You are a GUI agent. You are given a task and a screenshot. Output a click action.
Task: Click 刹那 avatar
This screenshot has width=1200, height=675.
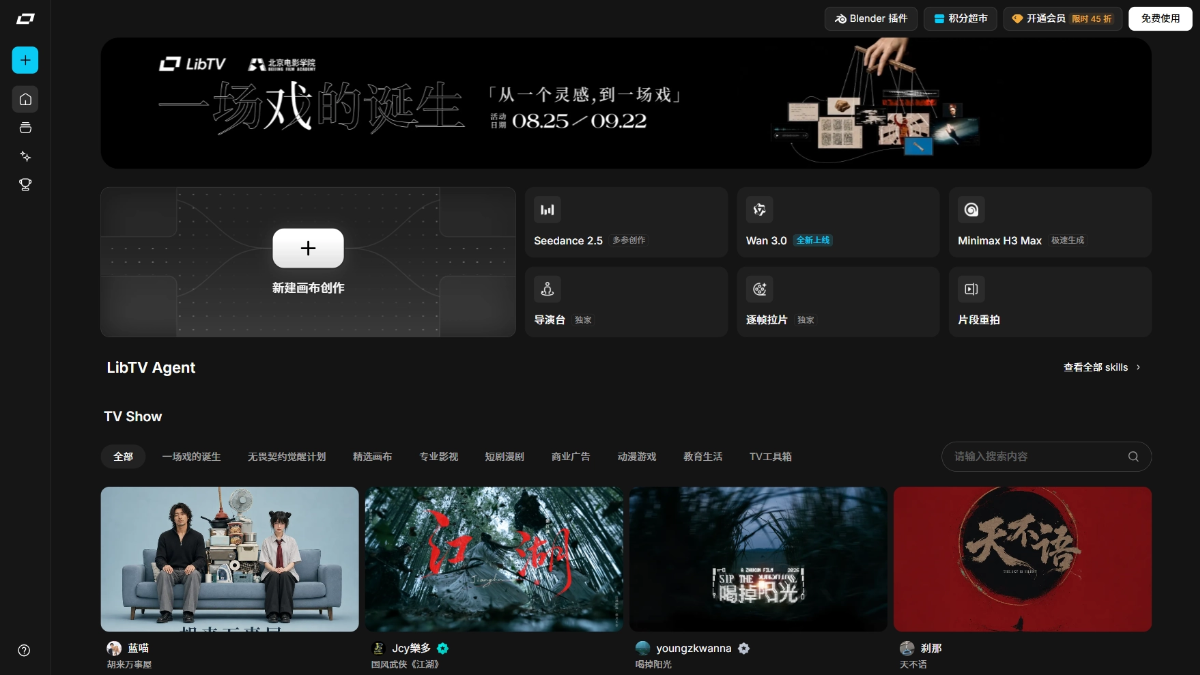[x=907, y=648]
